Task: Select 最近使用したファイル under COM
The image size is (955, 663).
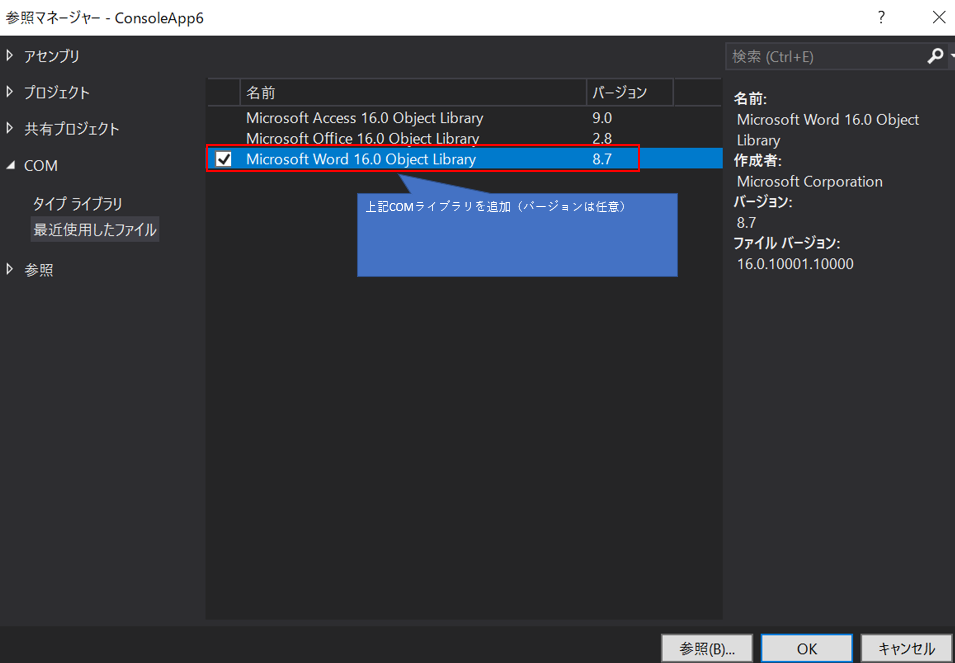Action: point(95,230)
